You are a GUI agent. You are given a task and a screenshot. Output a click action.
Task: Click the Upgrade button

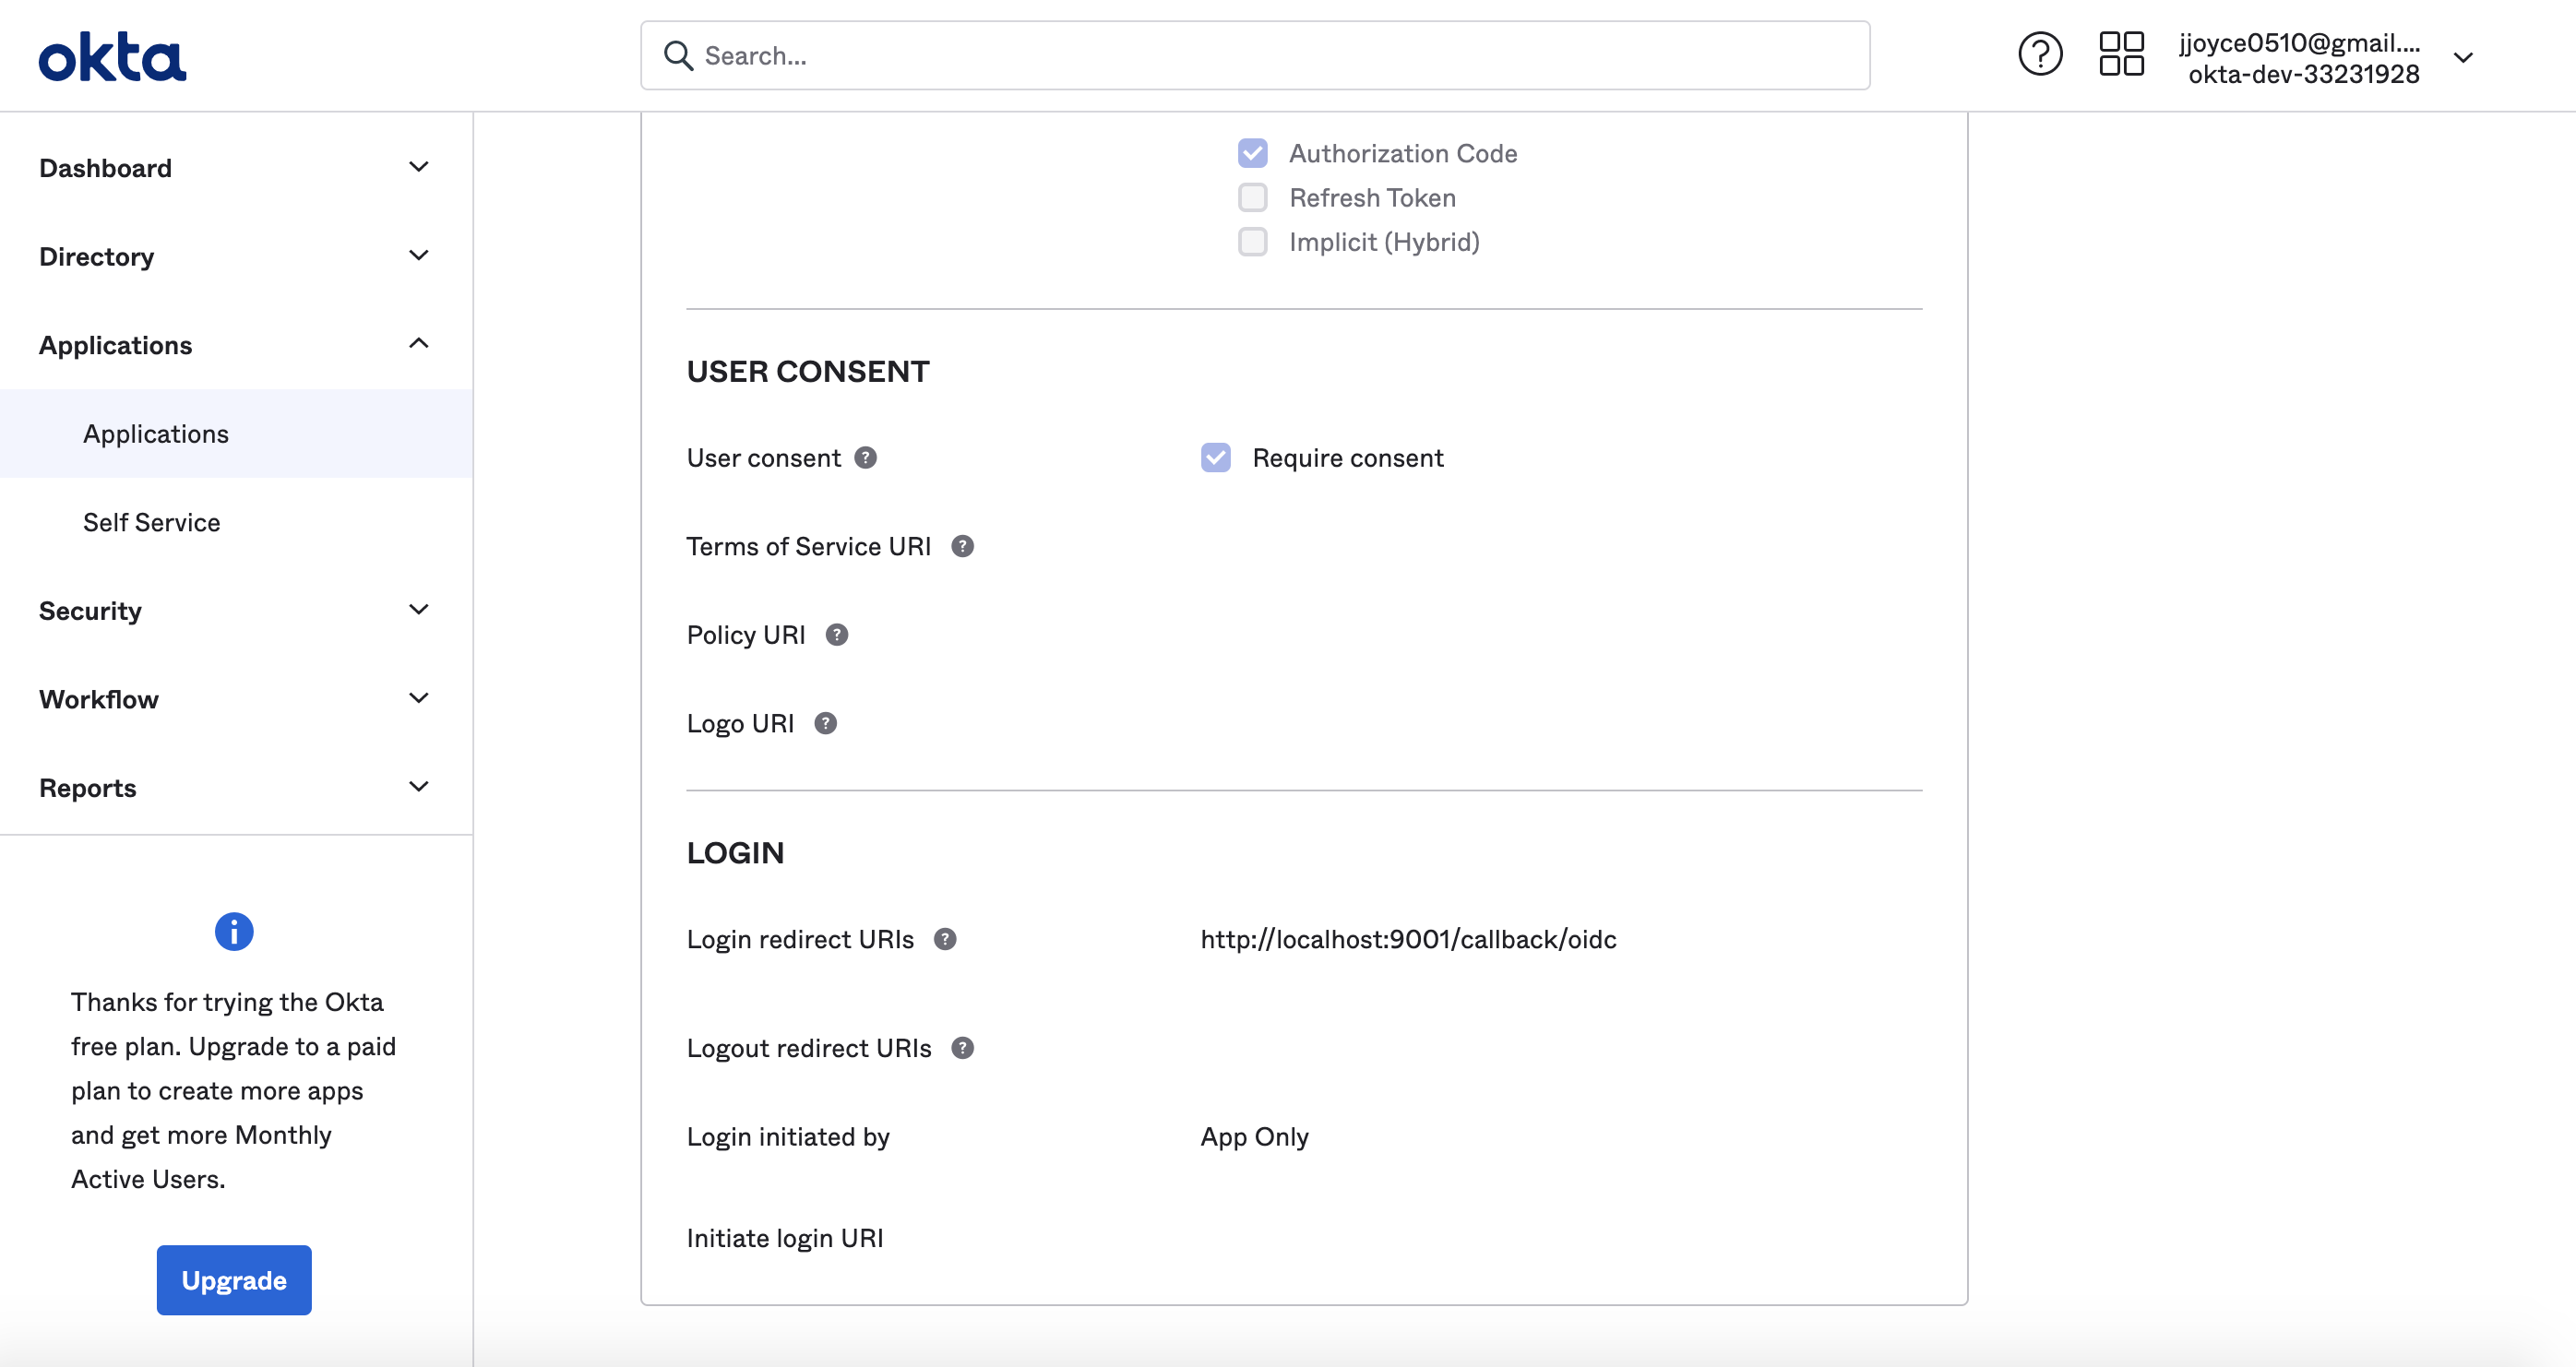pyautogui.click(x=233, y=1280)
